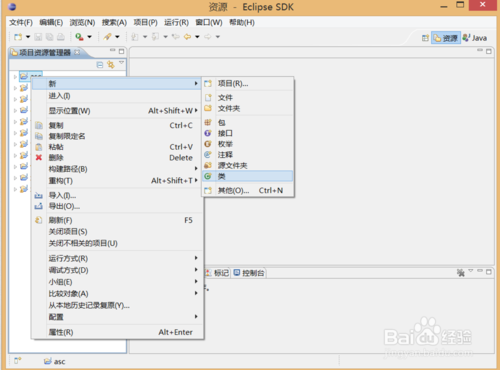Switch to the 标记 tab
The image size is (500, 370).
[217, 273]
